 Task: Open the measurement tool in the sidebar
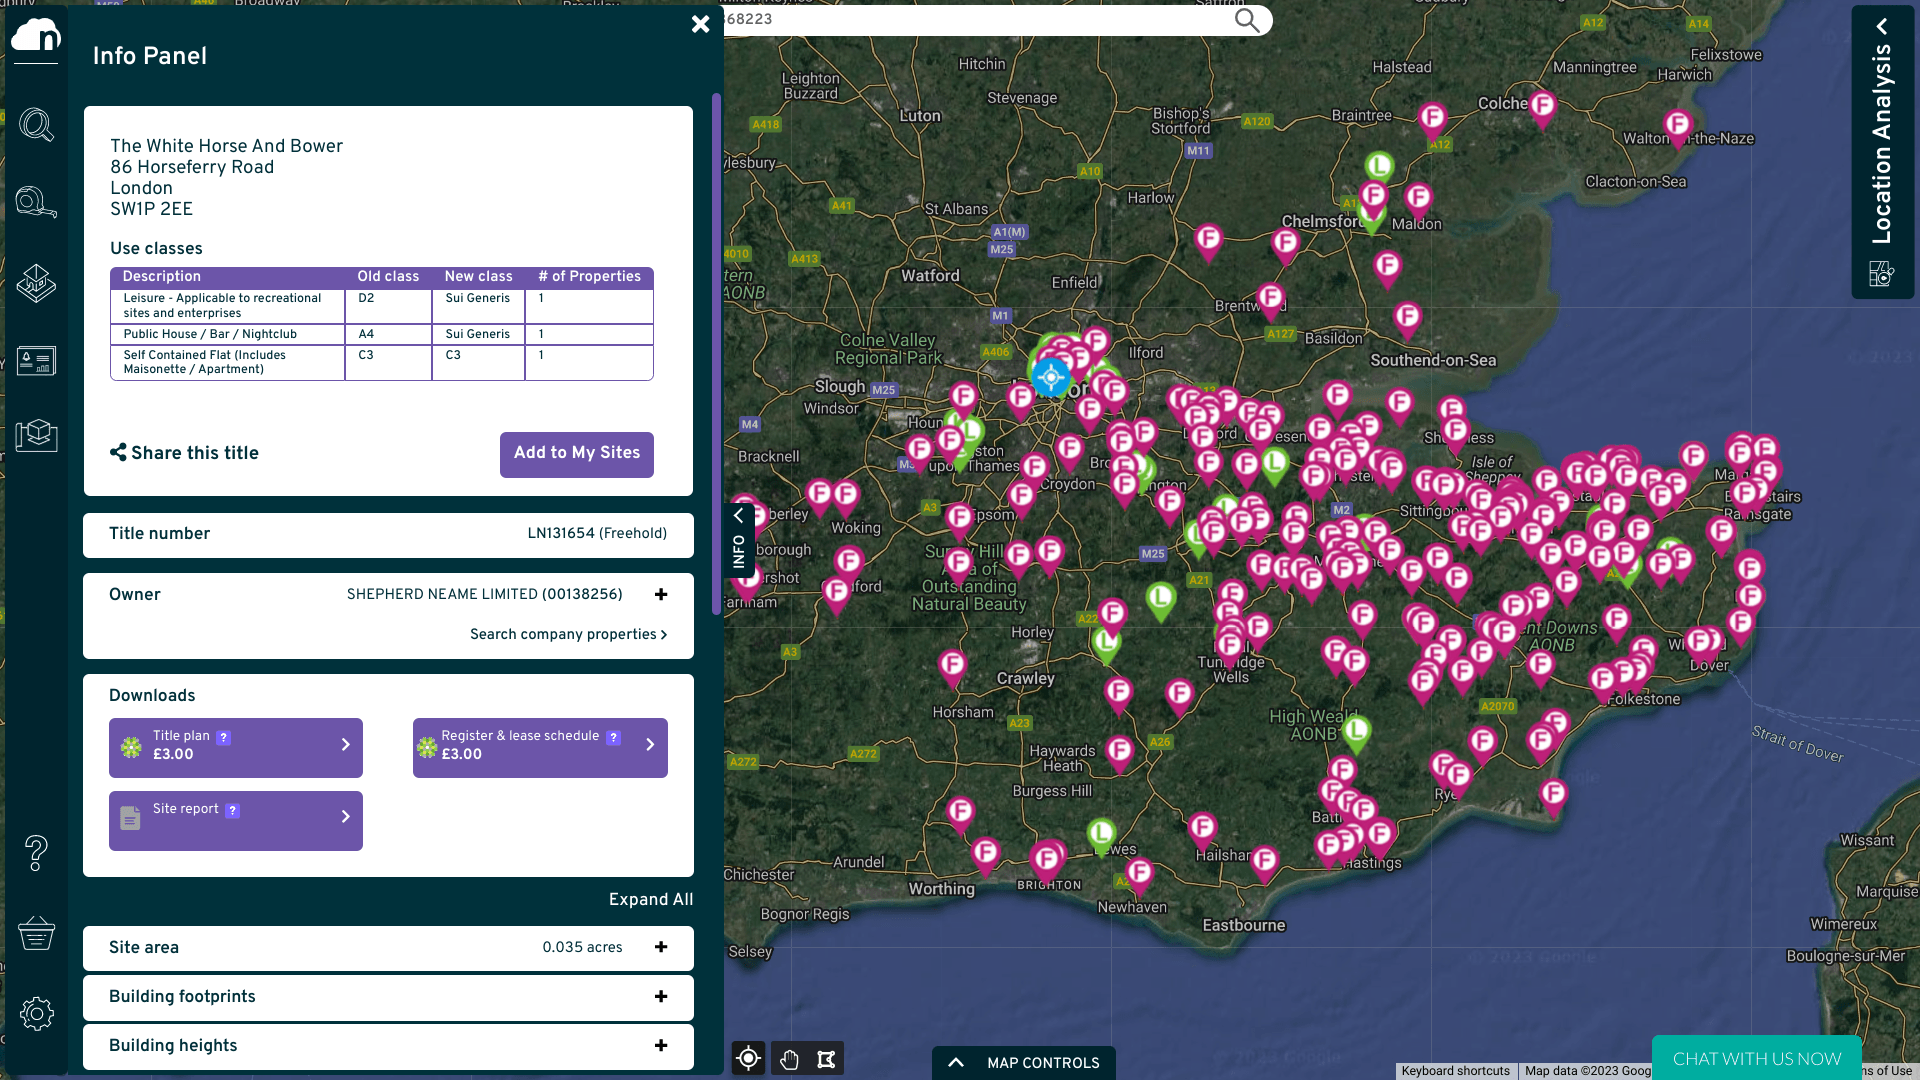click(x=36, y=202)
